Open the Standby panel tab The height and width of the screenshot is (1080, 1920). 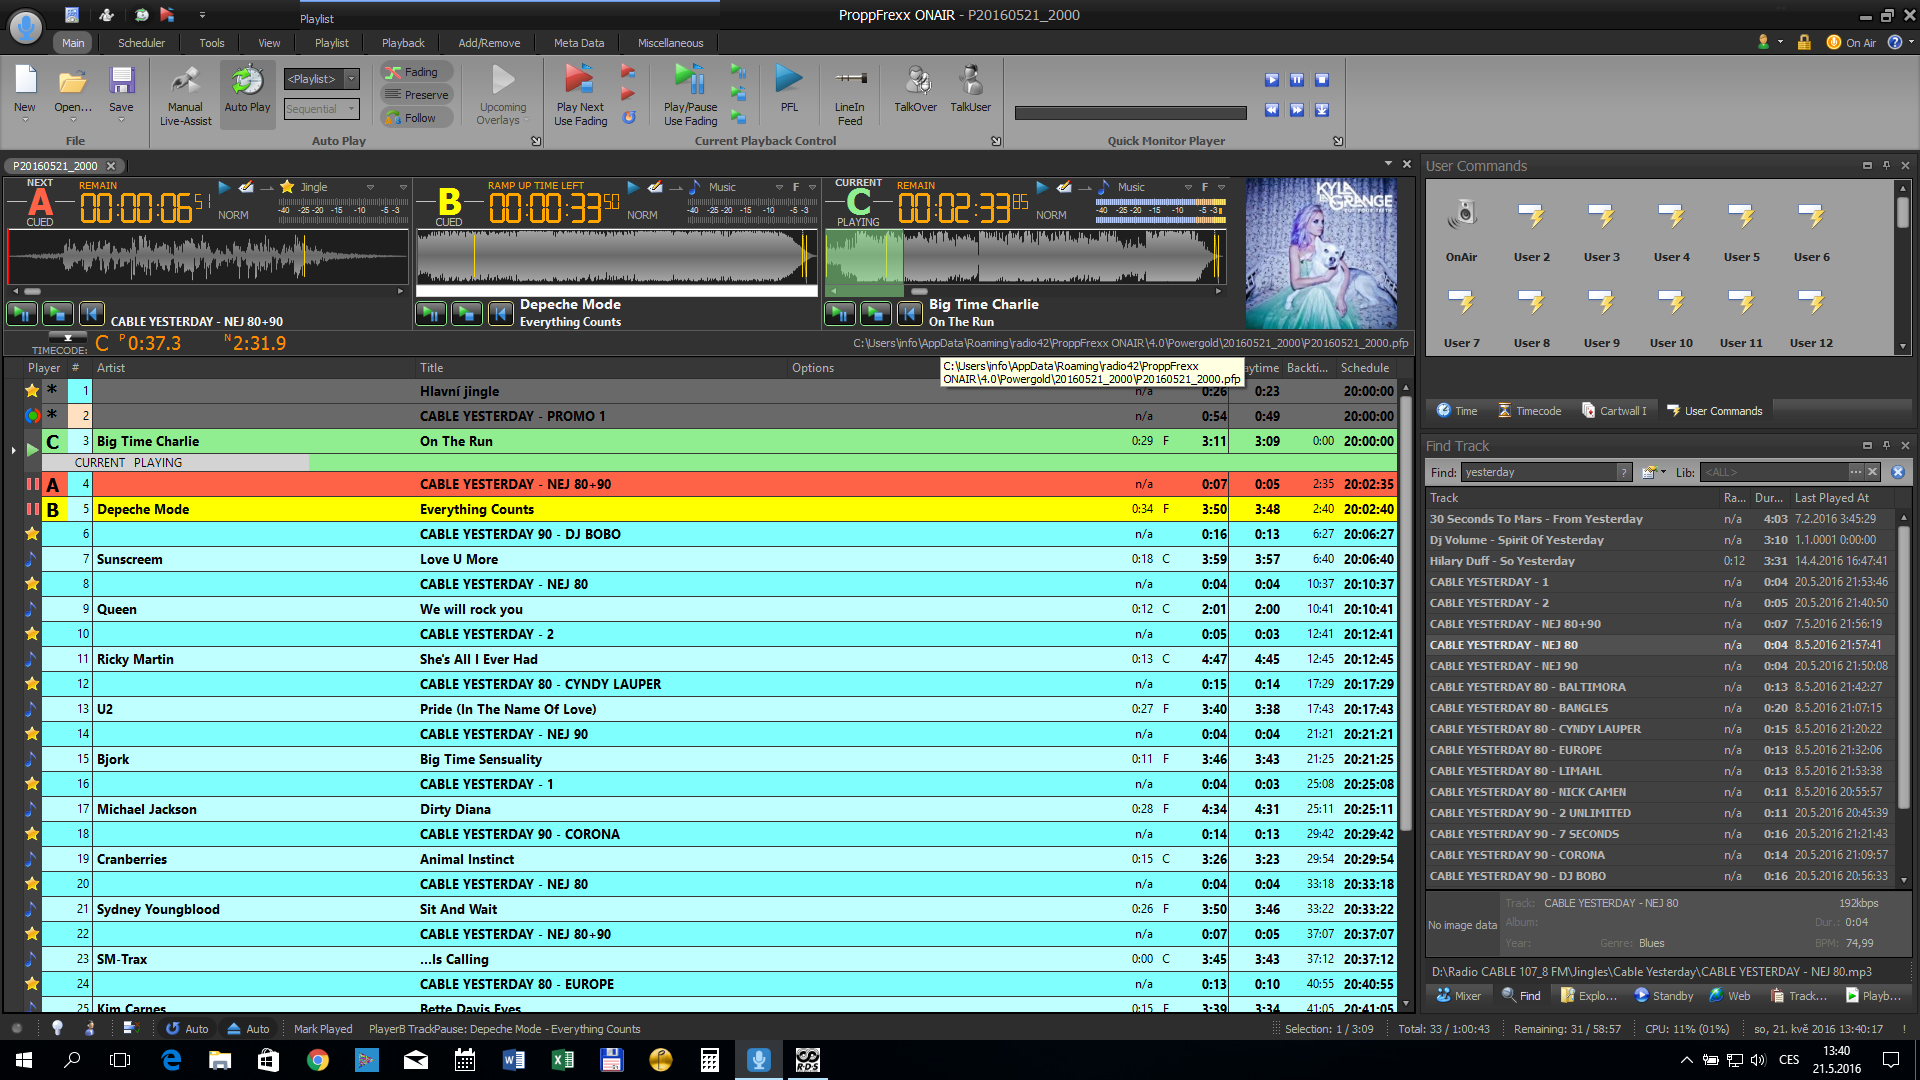pos(1664,996)
